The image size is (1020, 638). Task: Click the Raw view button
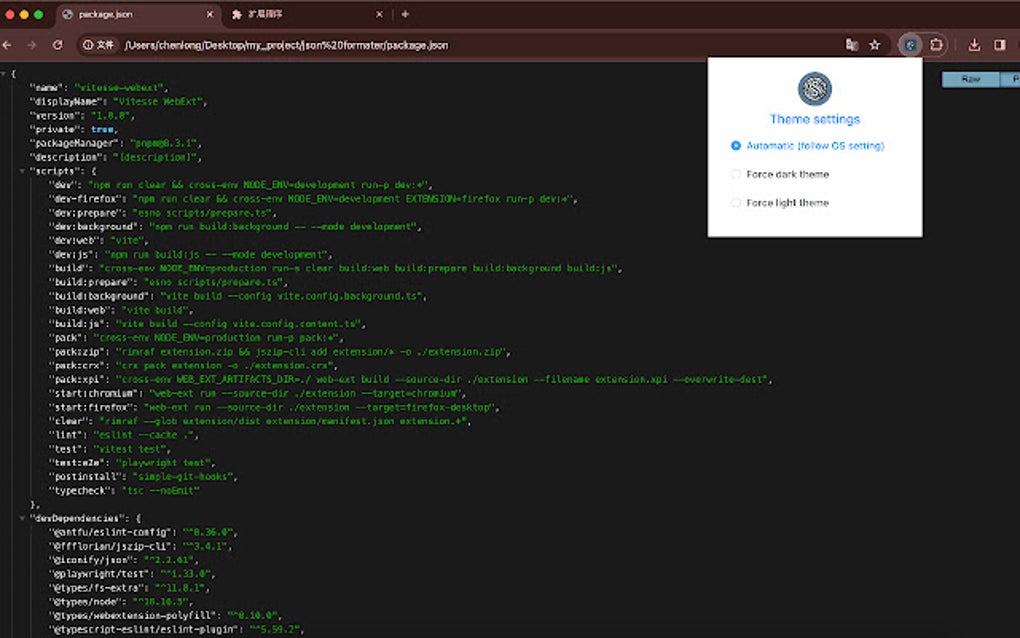(971, 78)
